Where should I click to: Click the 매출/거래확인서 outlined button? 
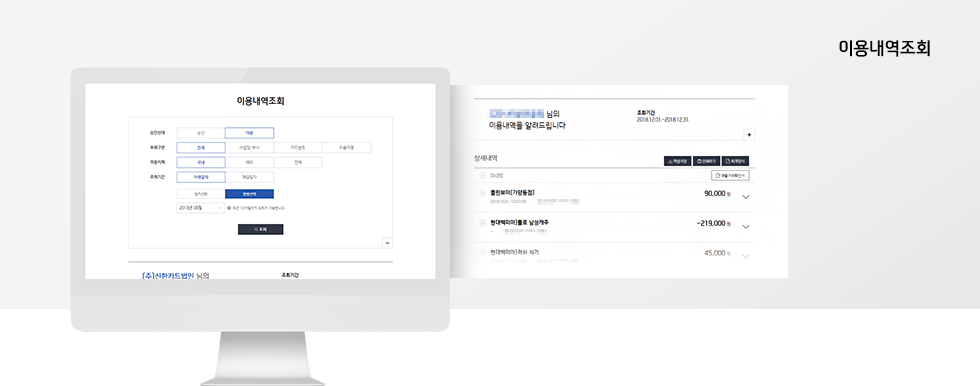click(x=731, y=176)
